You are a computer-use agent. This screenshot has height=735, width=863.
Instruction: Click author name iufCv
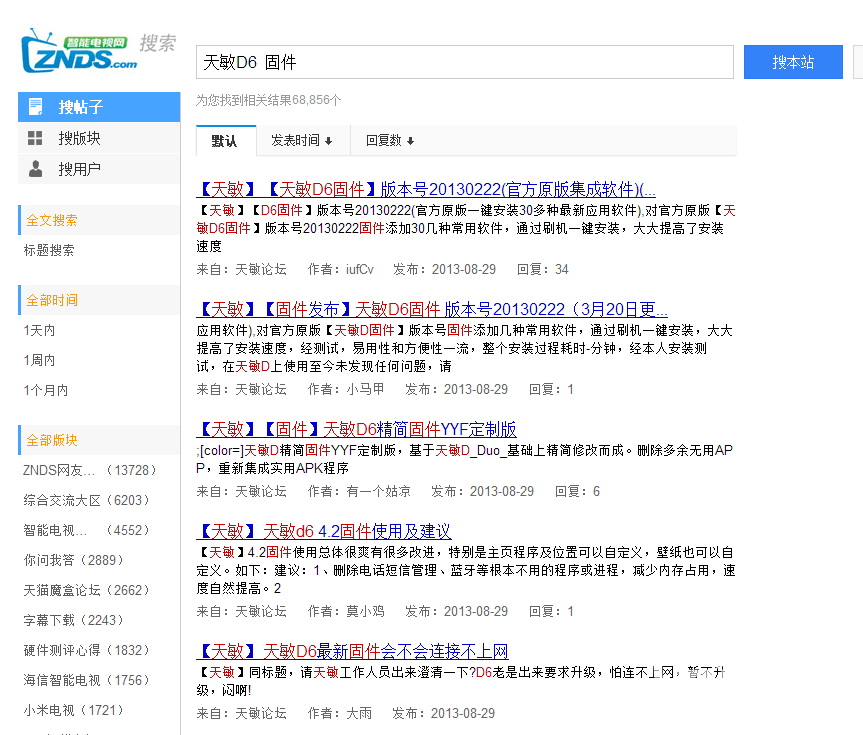click(359, 269)
